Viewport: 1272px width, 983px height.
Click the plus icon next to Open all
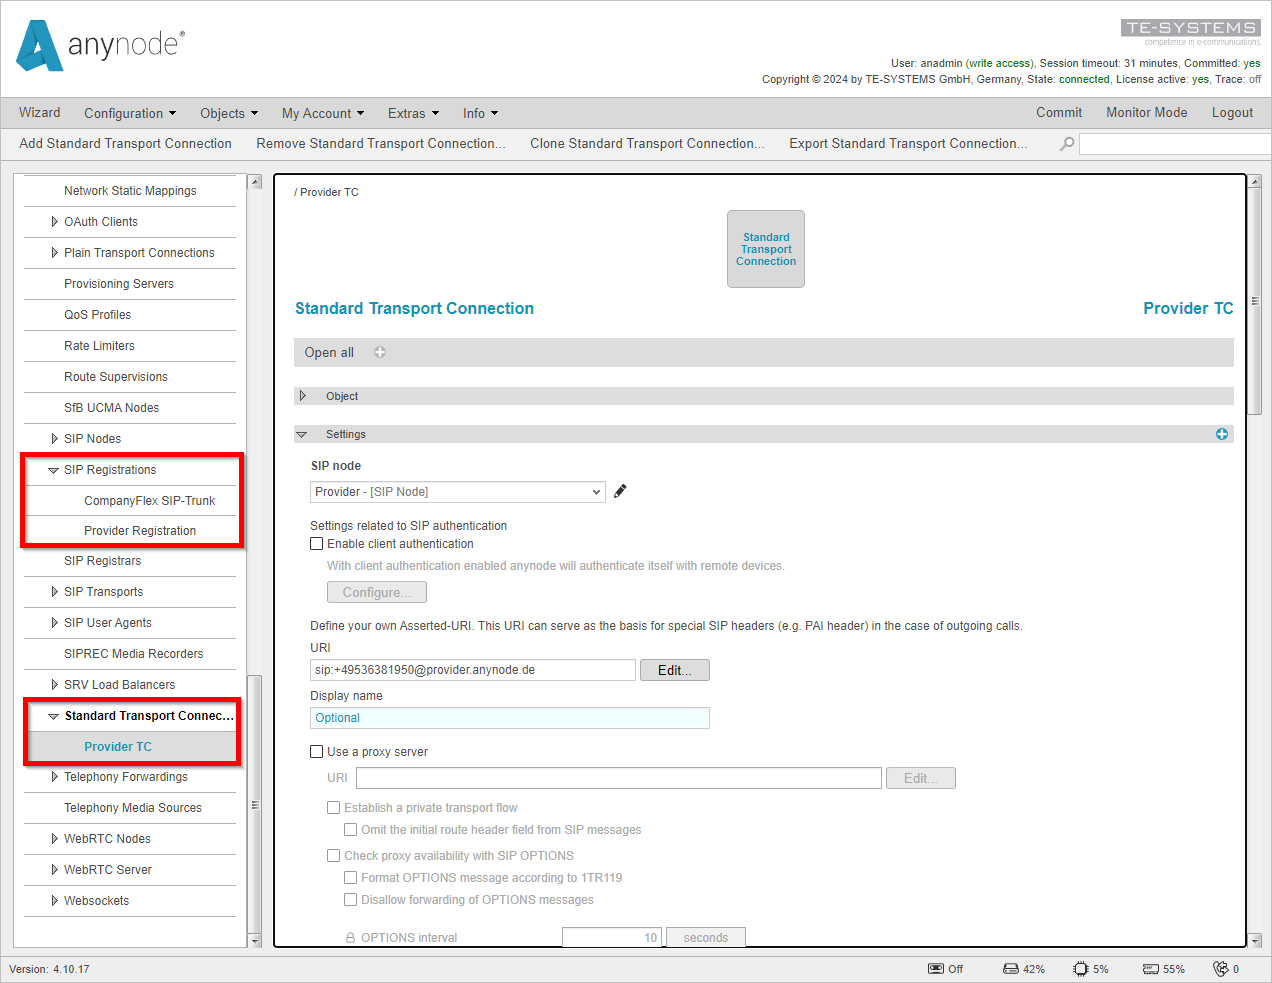(x=379, y=352)
